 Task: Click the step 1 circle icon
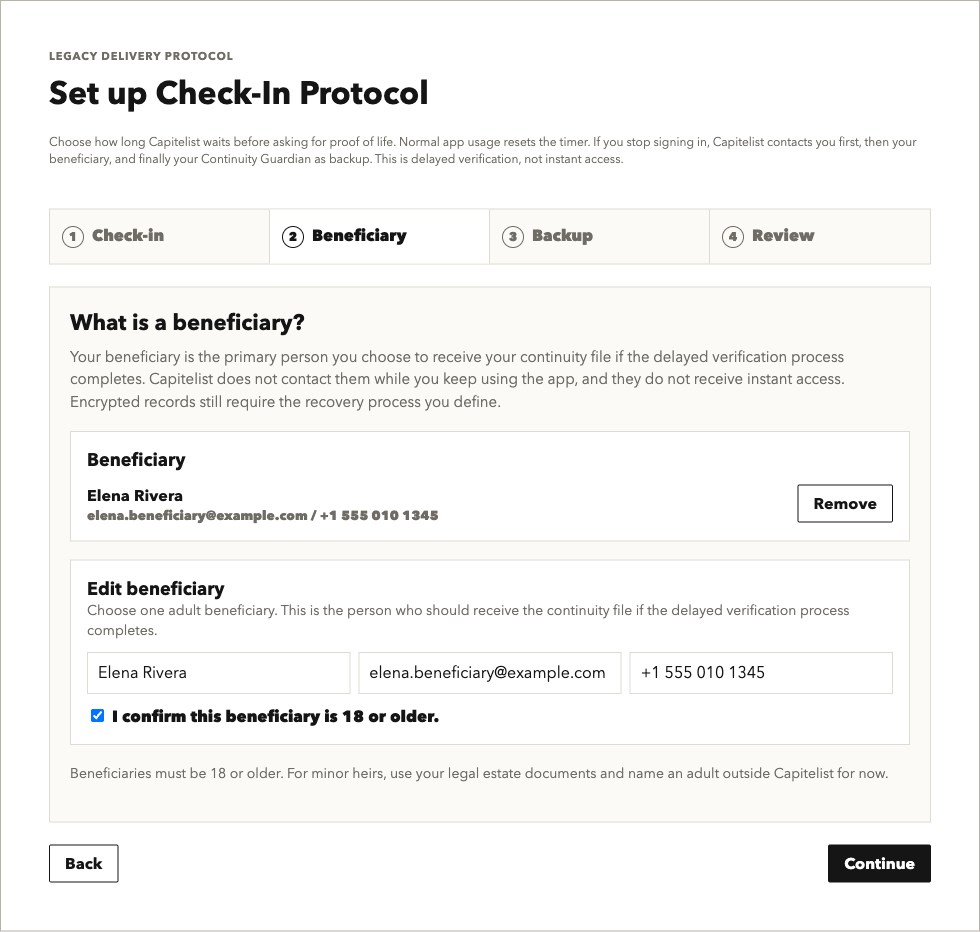tap(72, 237)
